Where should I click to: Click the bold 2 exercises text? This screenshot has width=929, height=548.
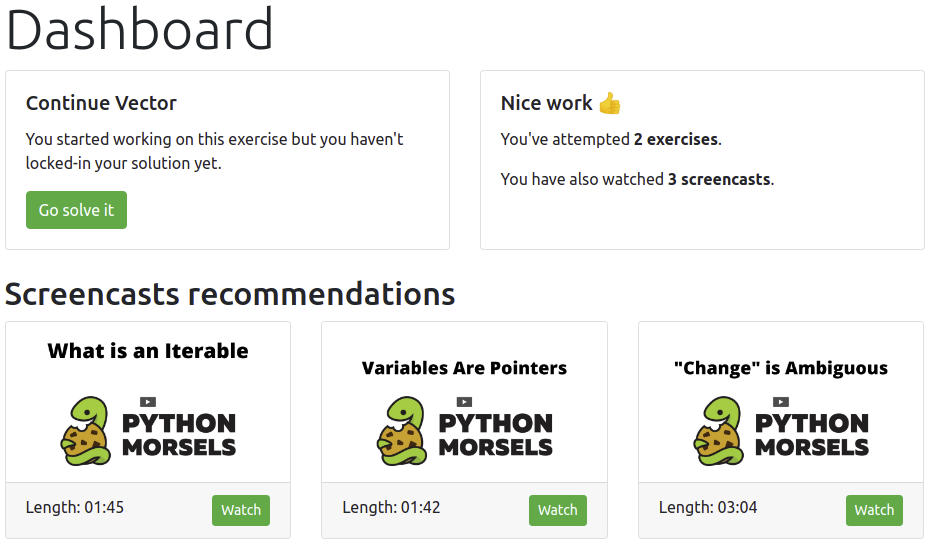(x=675, y=140)
